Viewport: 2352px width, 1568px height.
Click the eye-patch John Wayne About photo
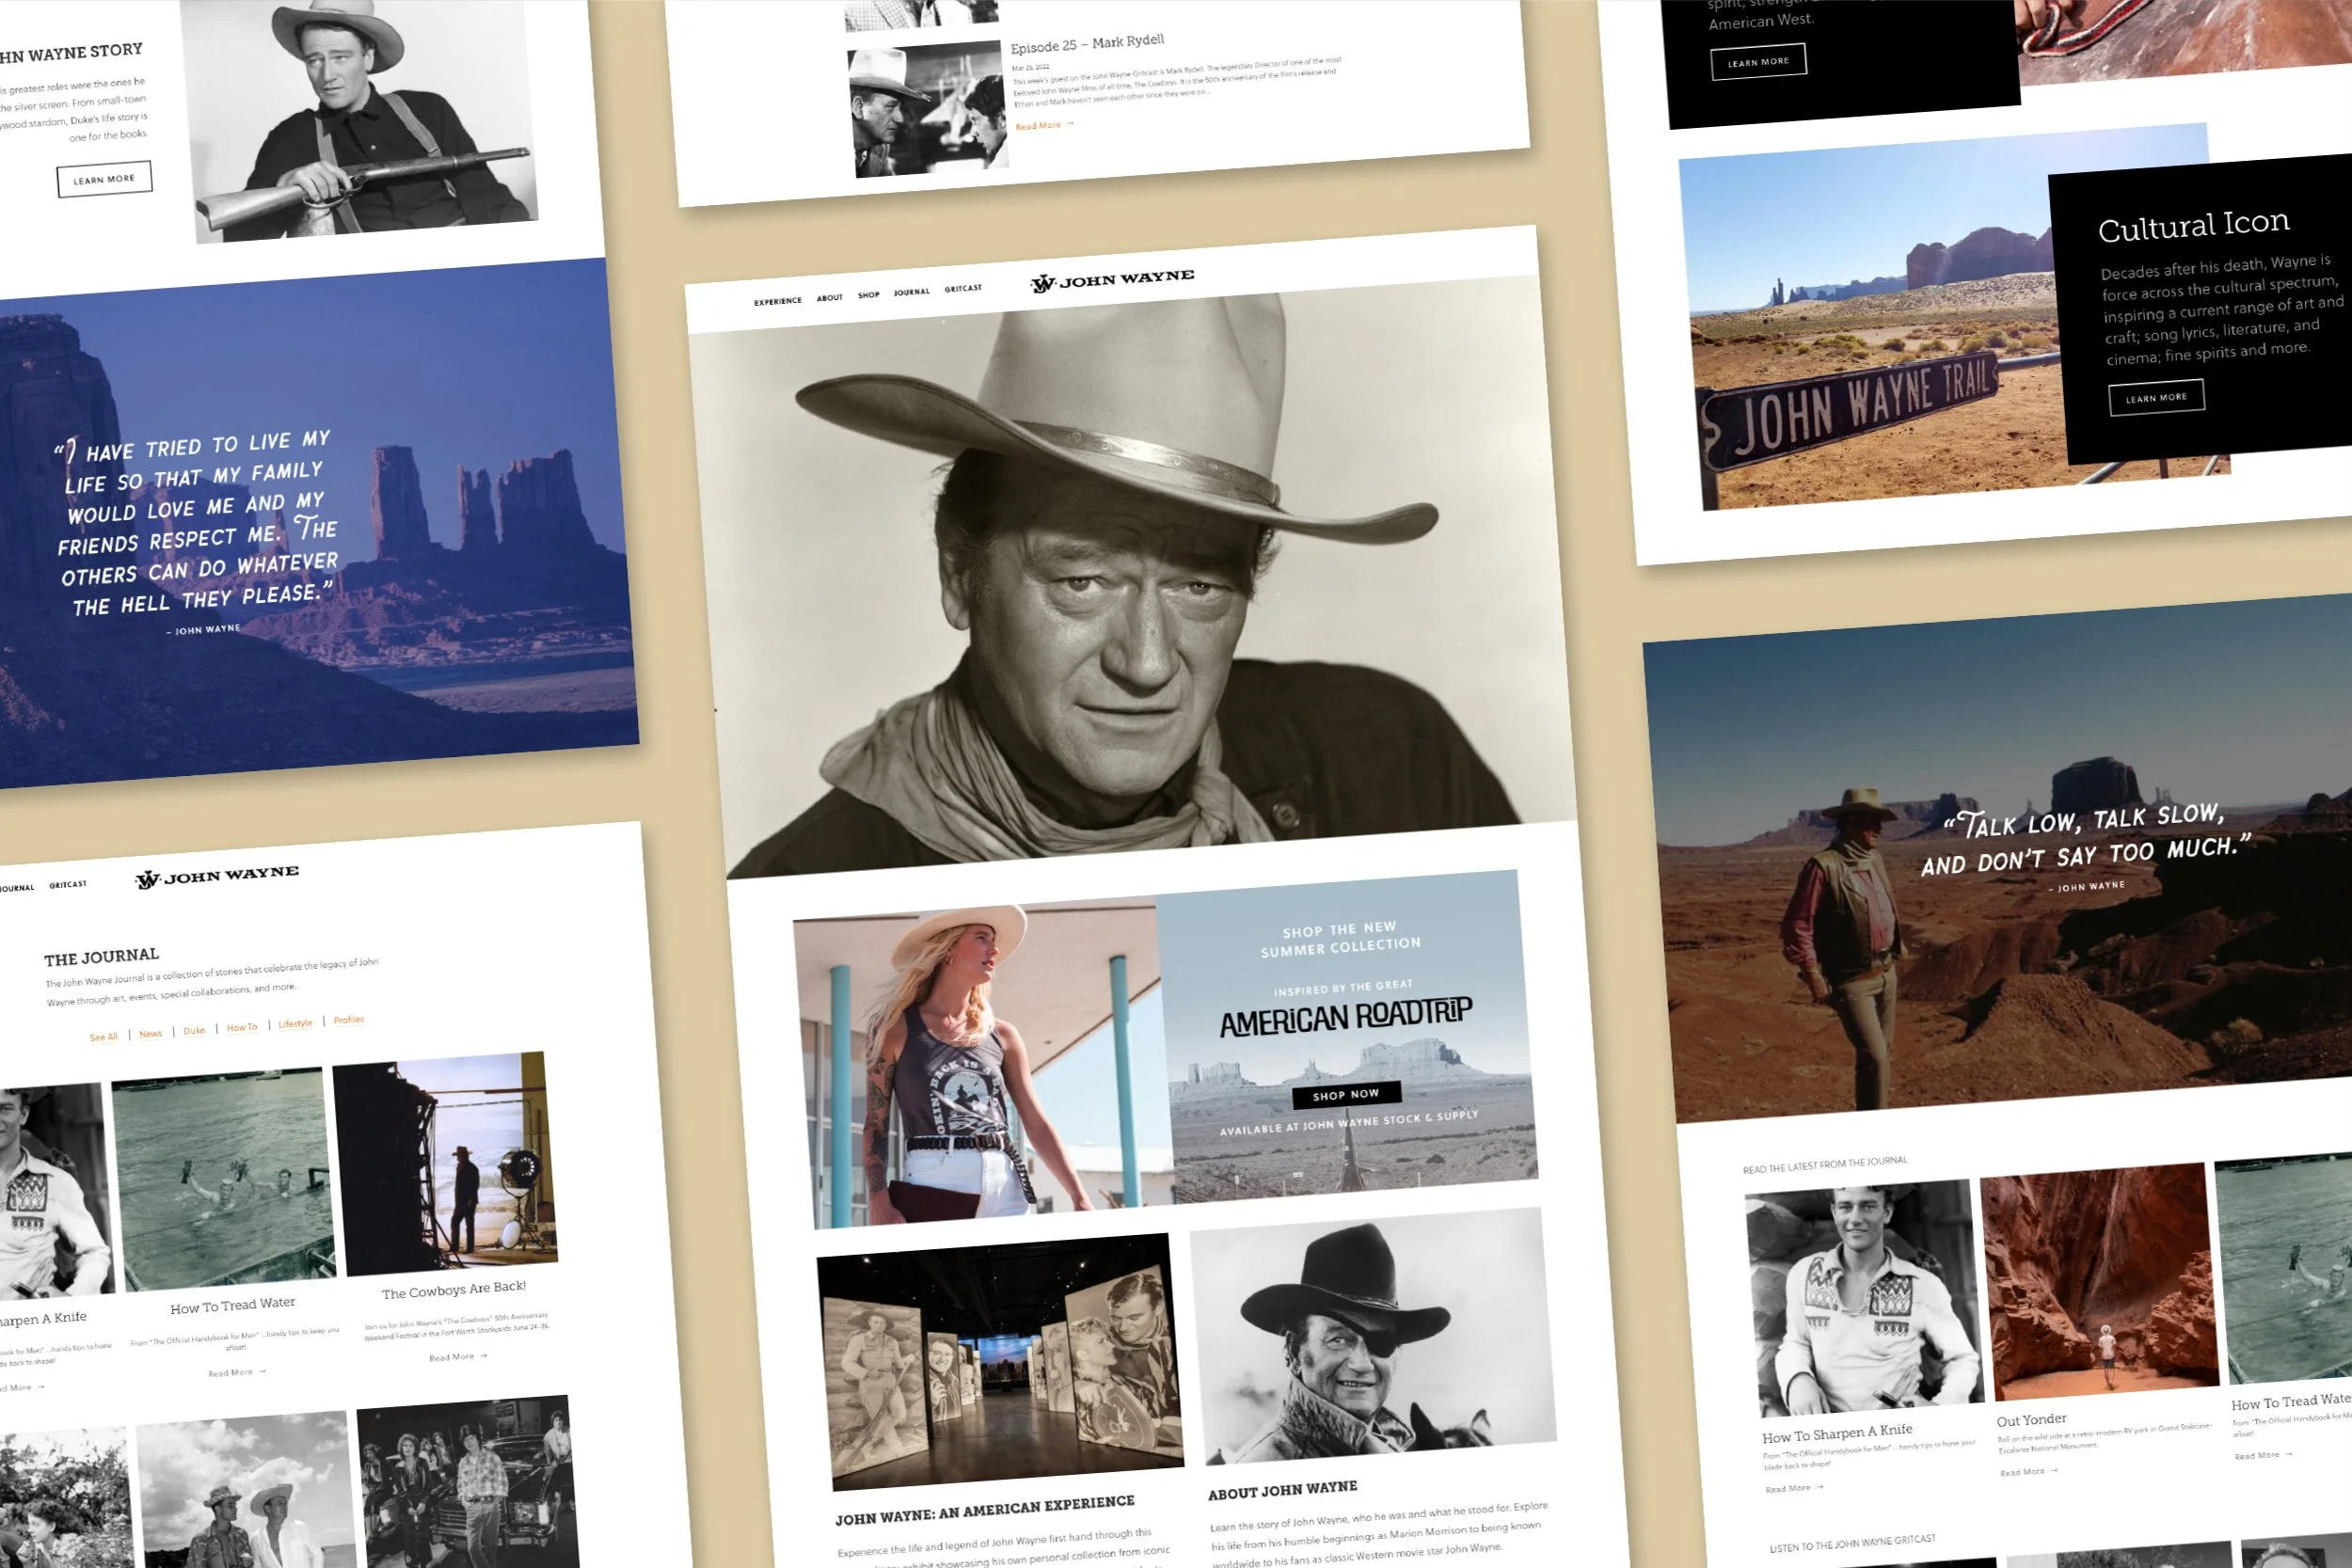[x=1372, y=1335]
